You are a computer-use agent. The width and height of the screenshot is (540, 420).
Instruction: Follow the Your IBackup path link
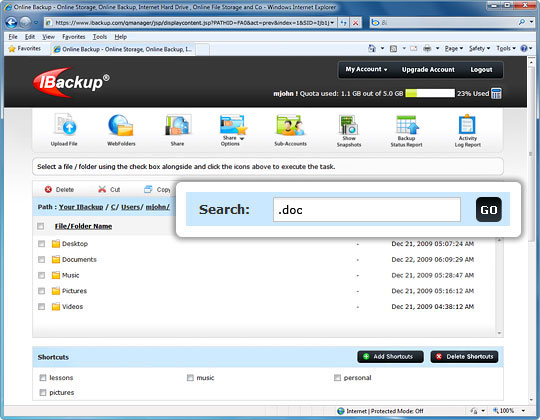tap(81, 207)
